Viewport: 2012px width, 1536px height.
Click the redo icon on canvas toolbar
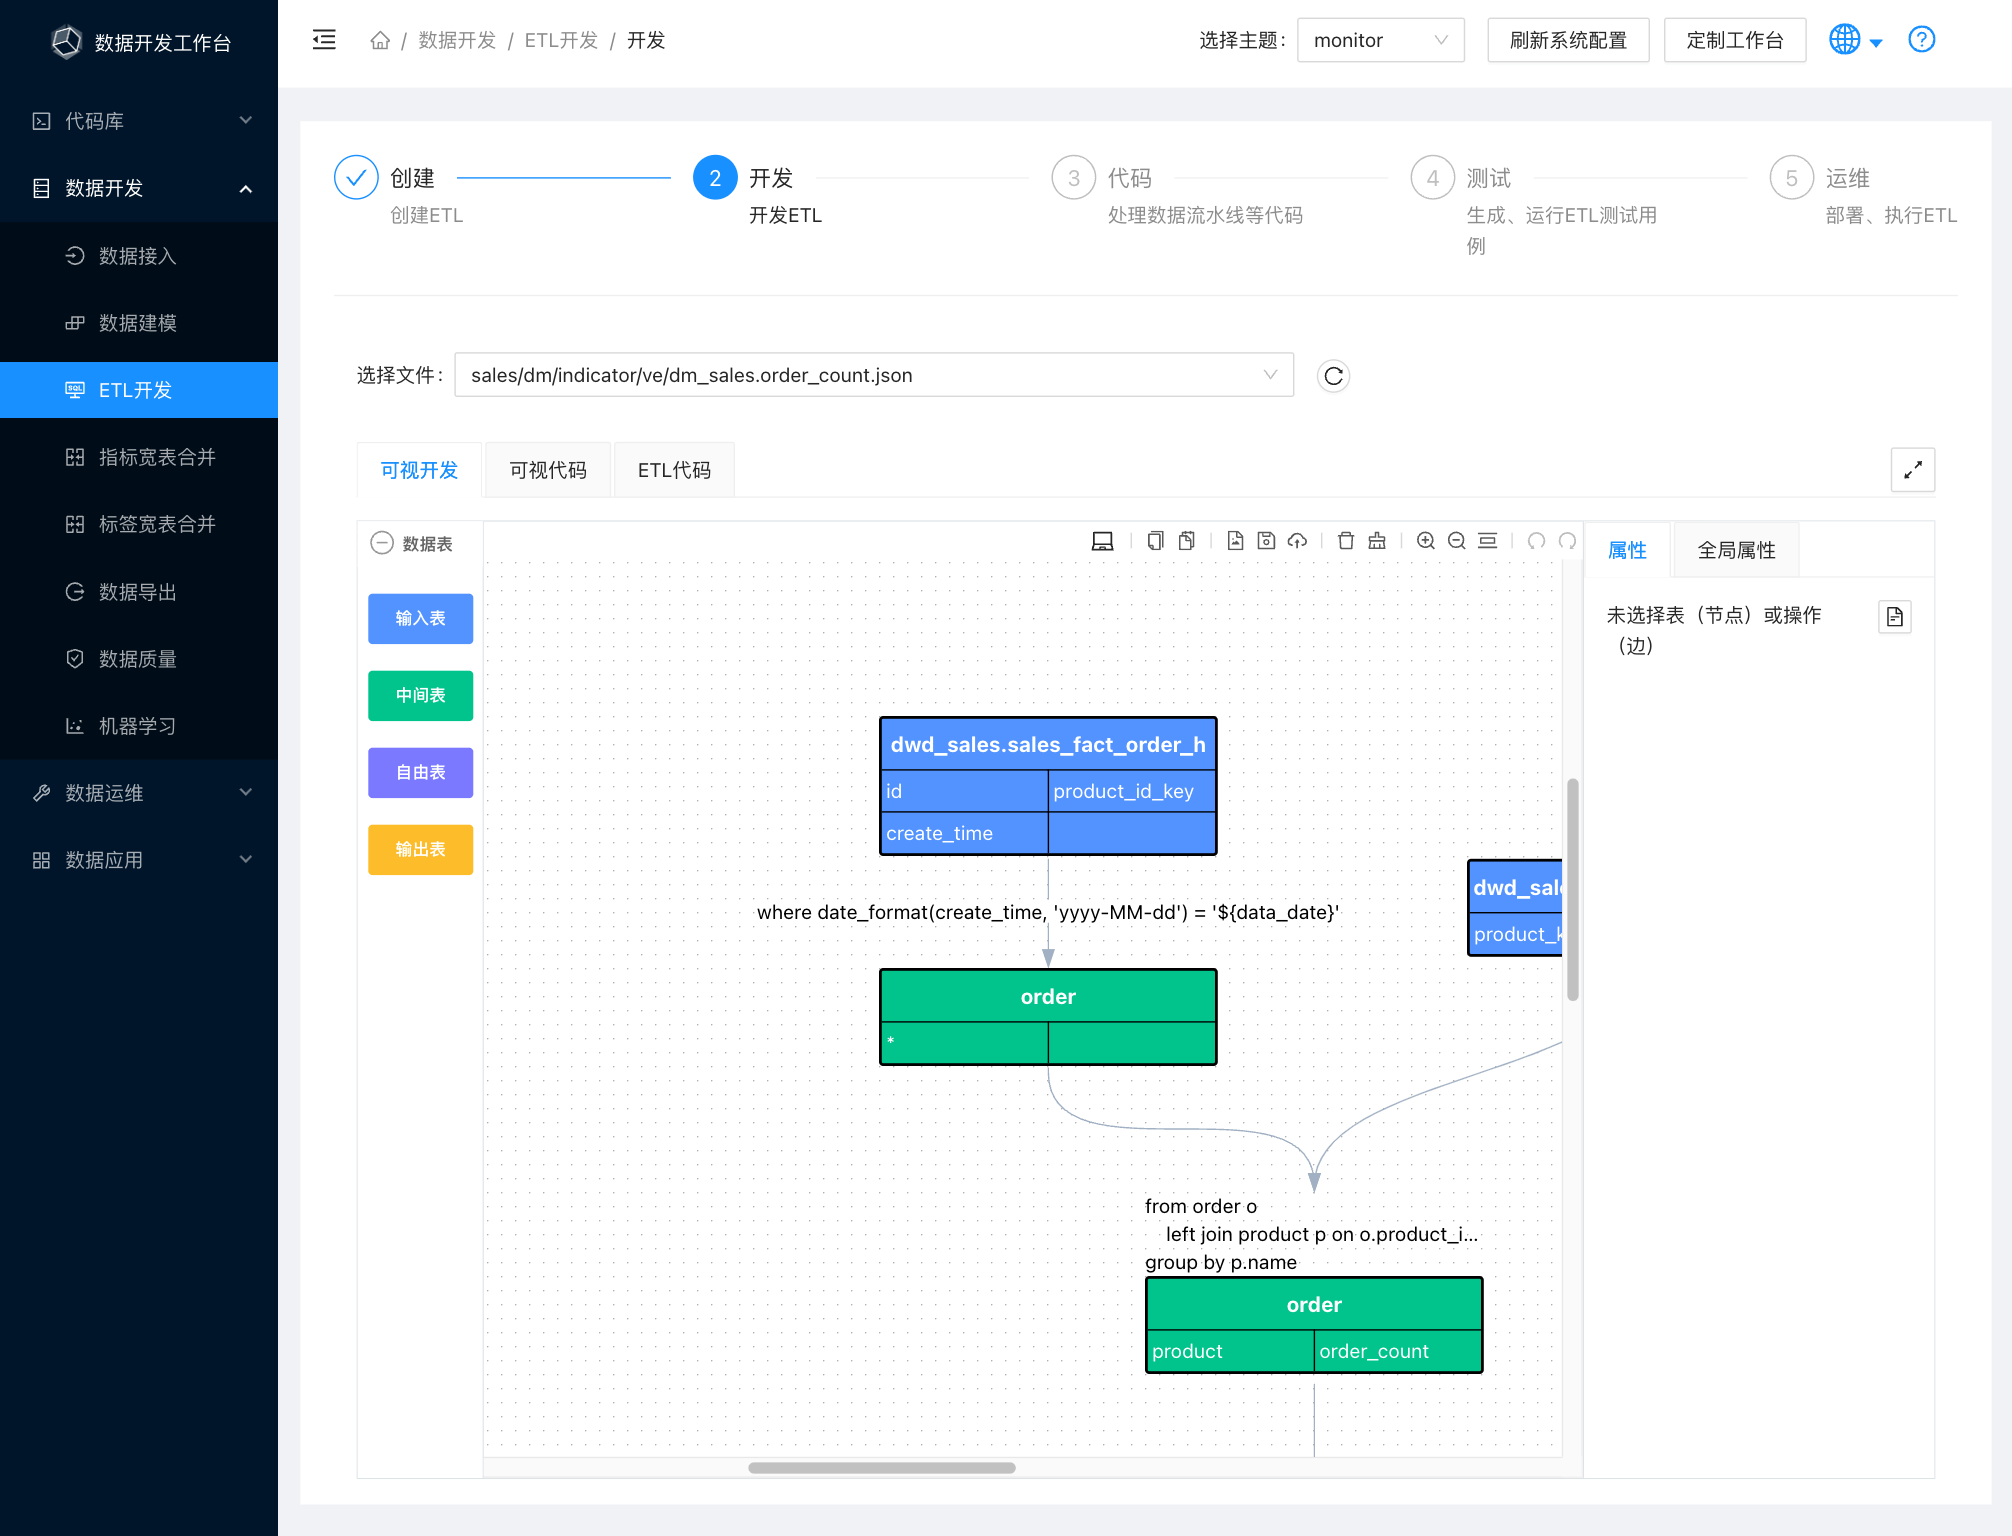1565,541
